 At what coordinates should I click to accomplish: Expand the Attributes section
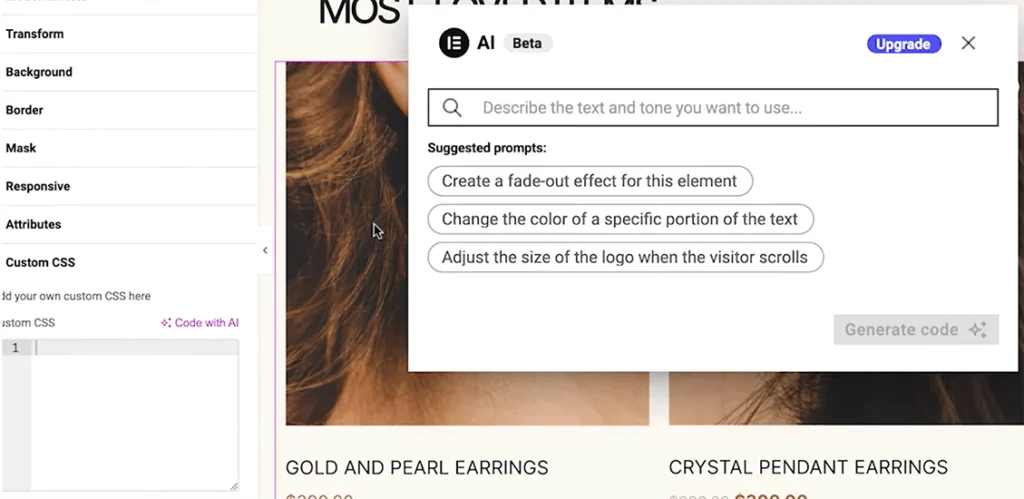129,224
